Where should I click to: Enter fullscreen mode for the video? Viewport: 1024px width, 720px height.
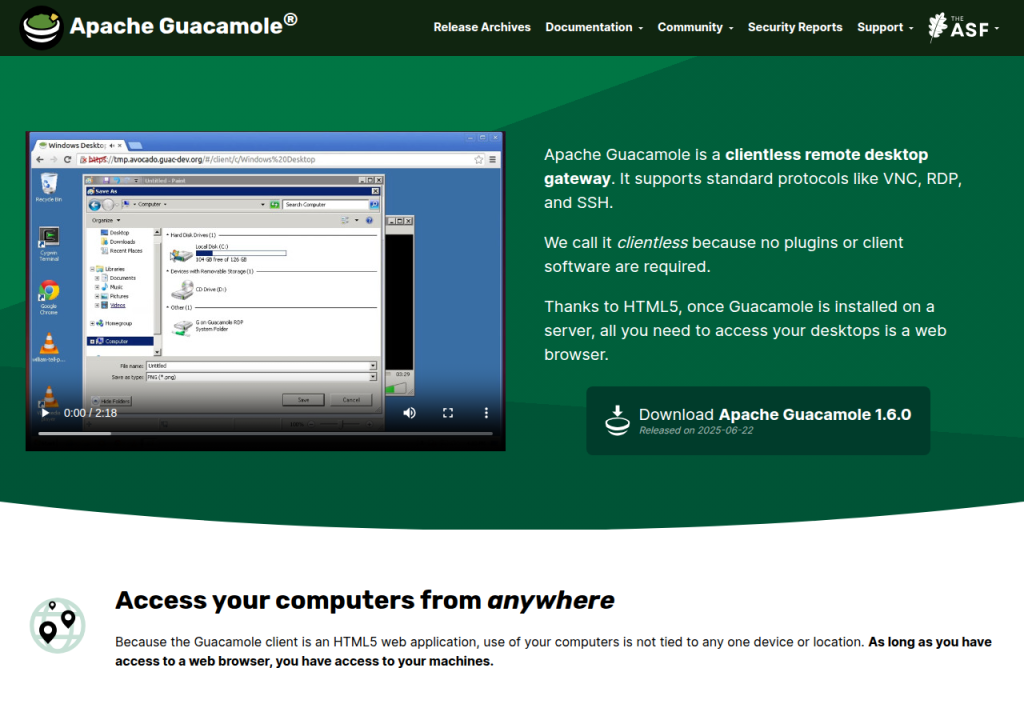point(448,413)
